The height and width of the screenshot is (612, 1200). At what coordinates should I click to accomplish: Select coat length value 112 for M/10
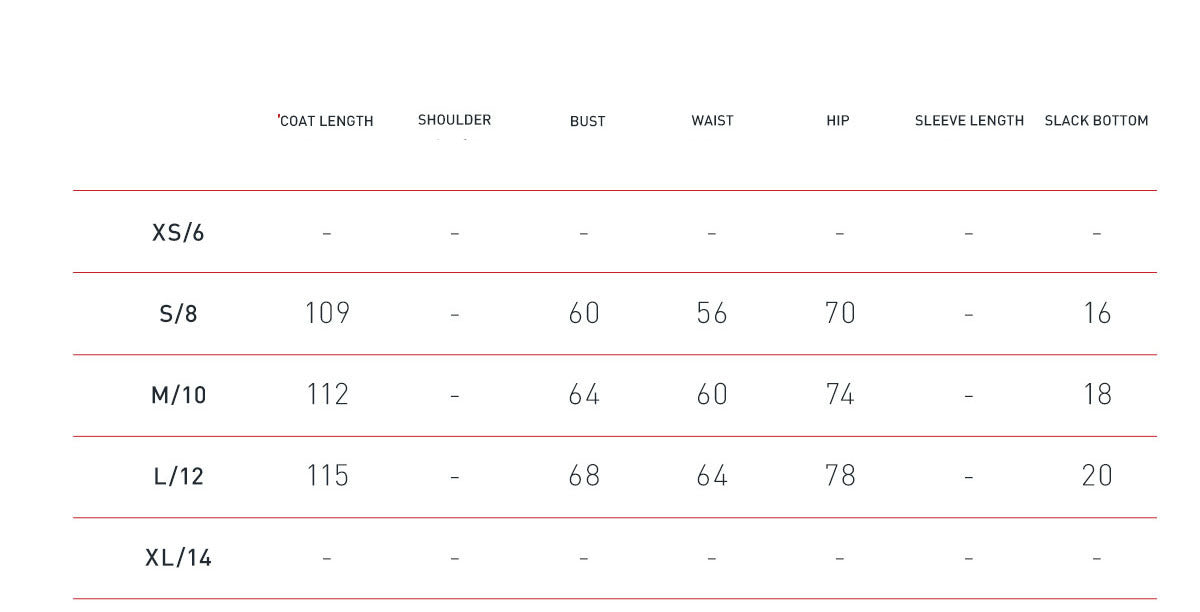327,395
